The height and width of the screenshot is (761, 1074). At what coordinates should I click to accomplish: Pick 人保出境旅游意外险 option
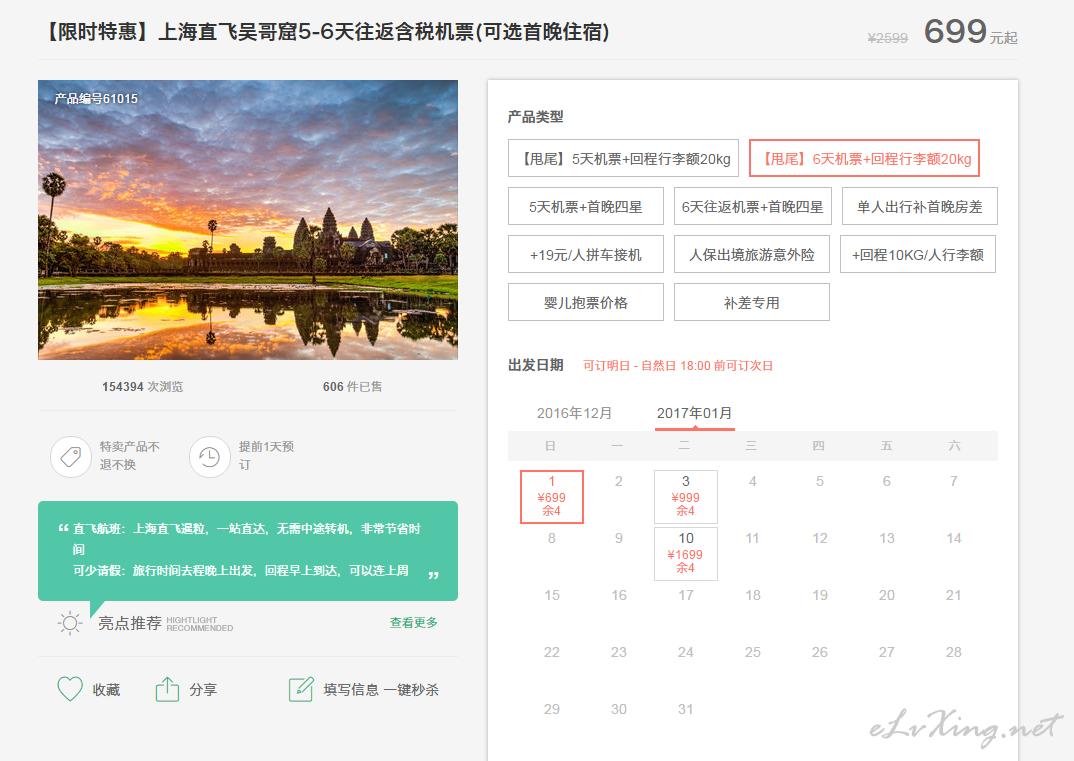point(752,254)
